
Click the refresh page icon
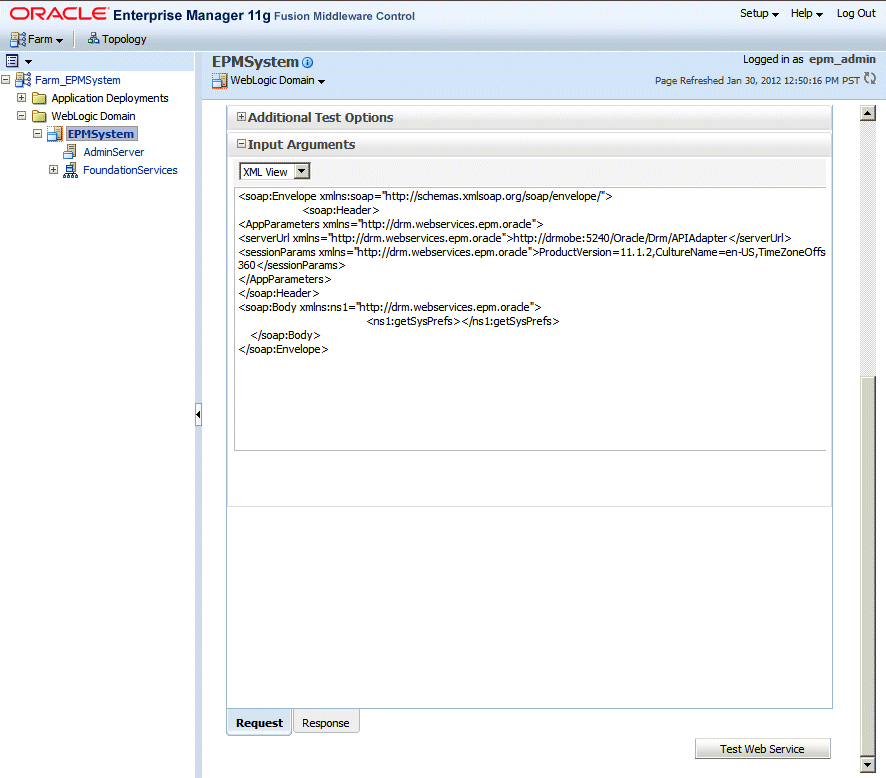point(870,79)
